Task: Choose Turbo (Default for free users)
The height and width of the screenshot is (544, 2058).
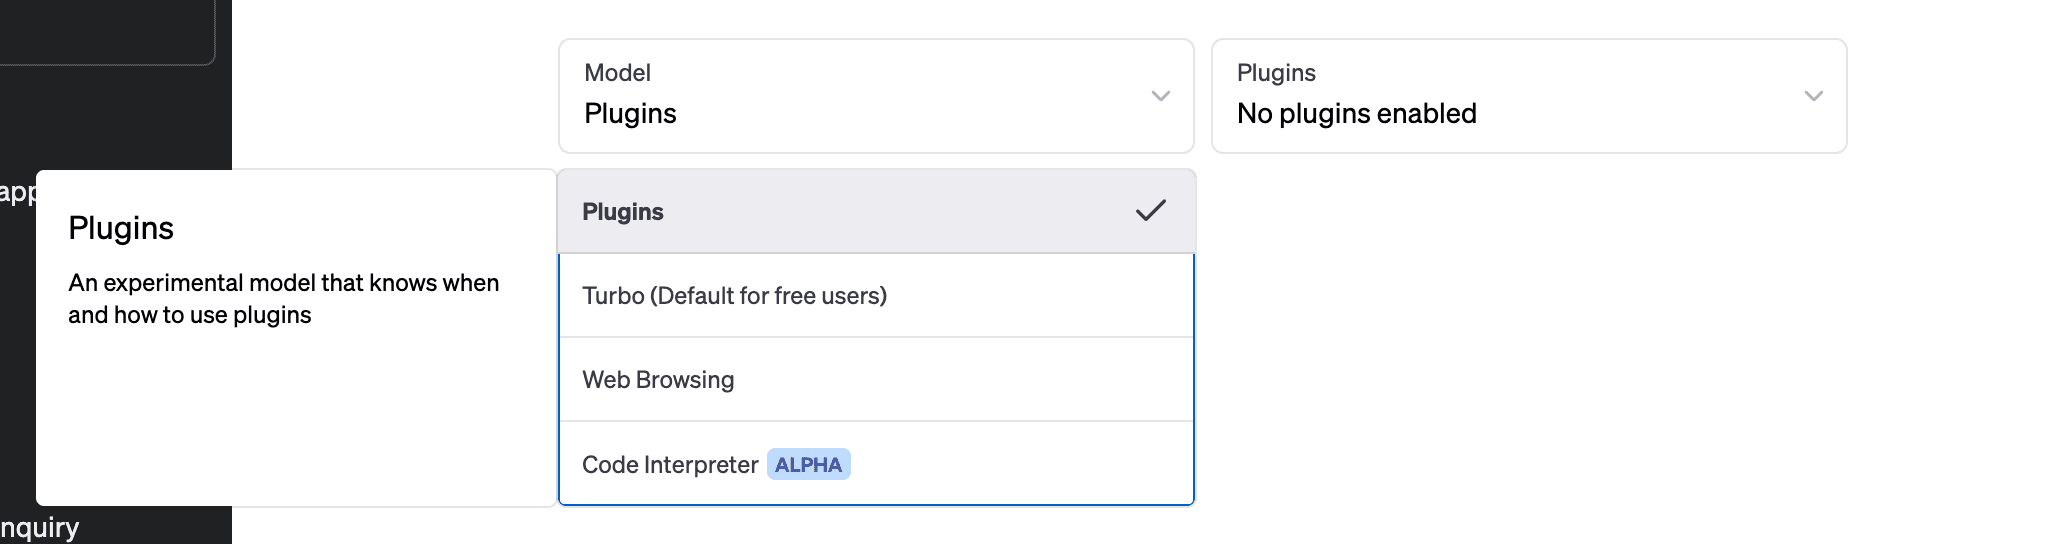Action: (x=734, y=296)
